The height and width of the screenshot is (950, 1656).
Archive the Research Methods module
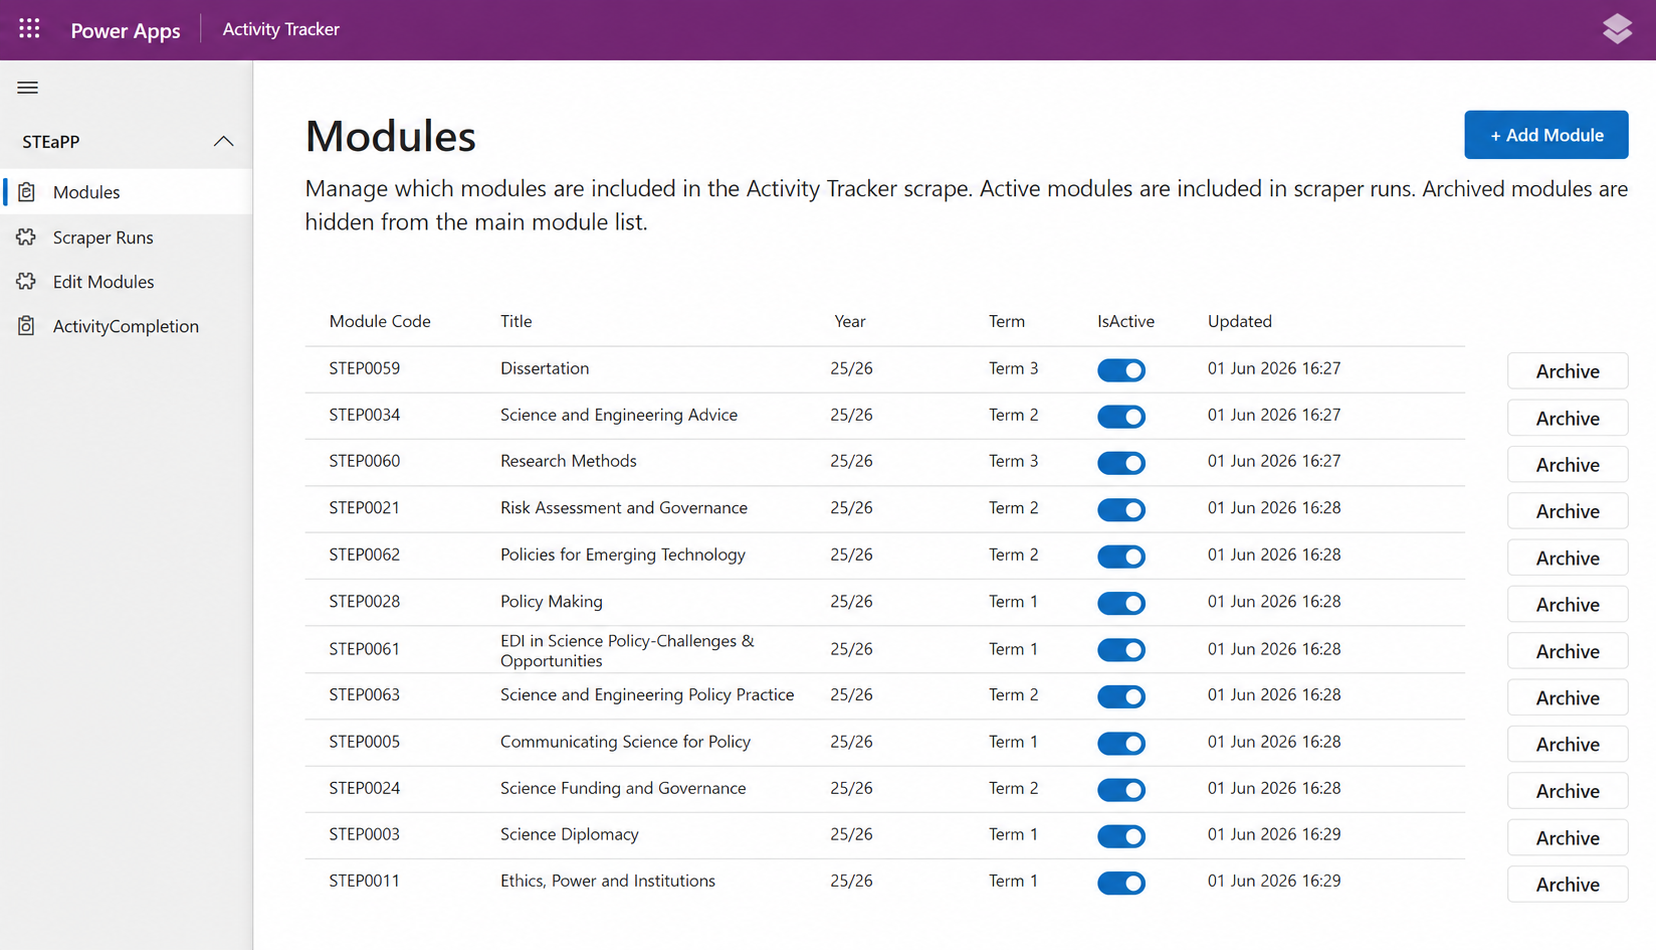coord(1567,465)
